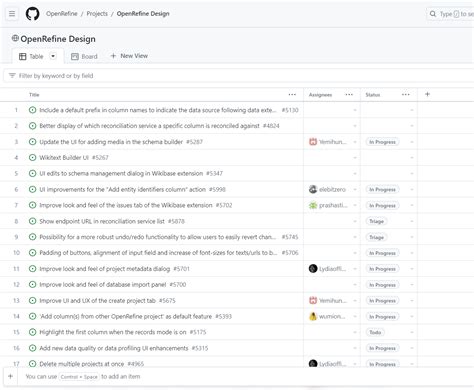Click OpenRefine Design project title heading
Screen dimensions: 474x390
click(x=58, y=39)
